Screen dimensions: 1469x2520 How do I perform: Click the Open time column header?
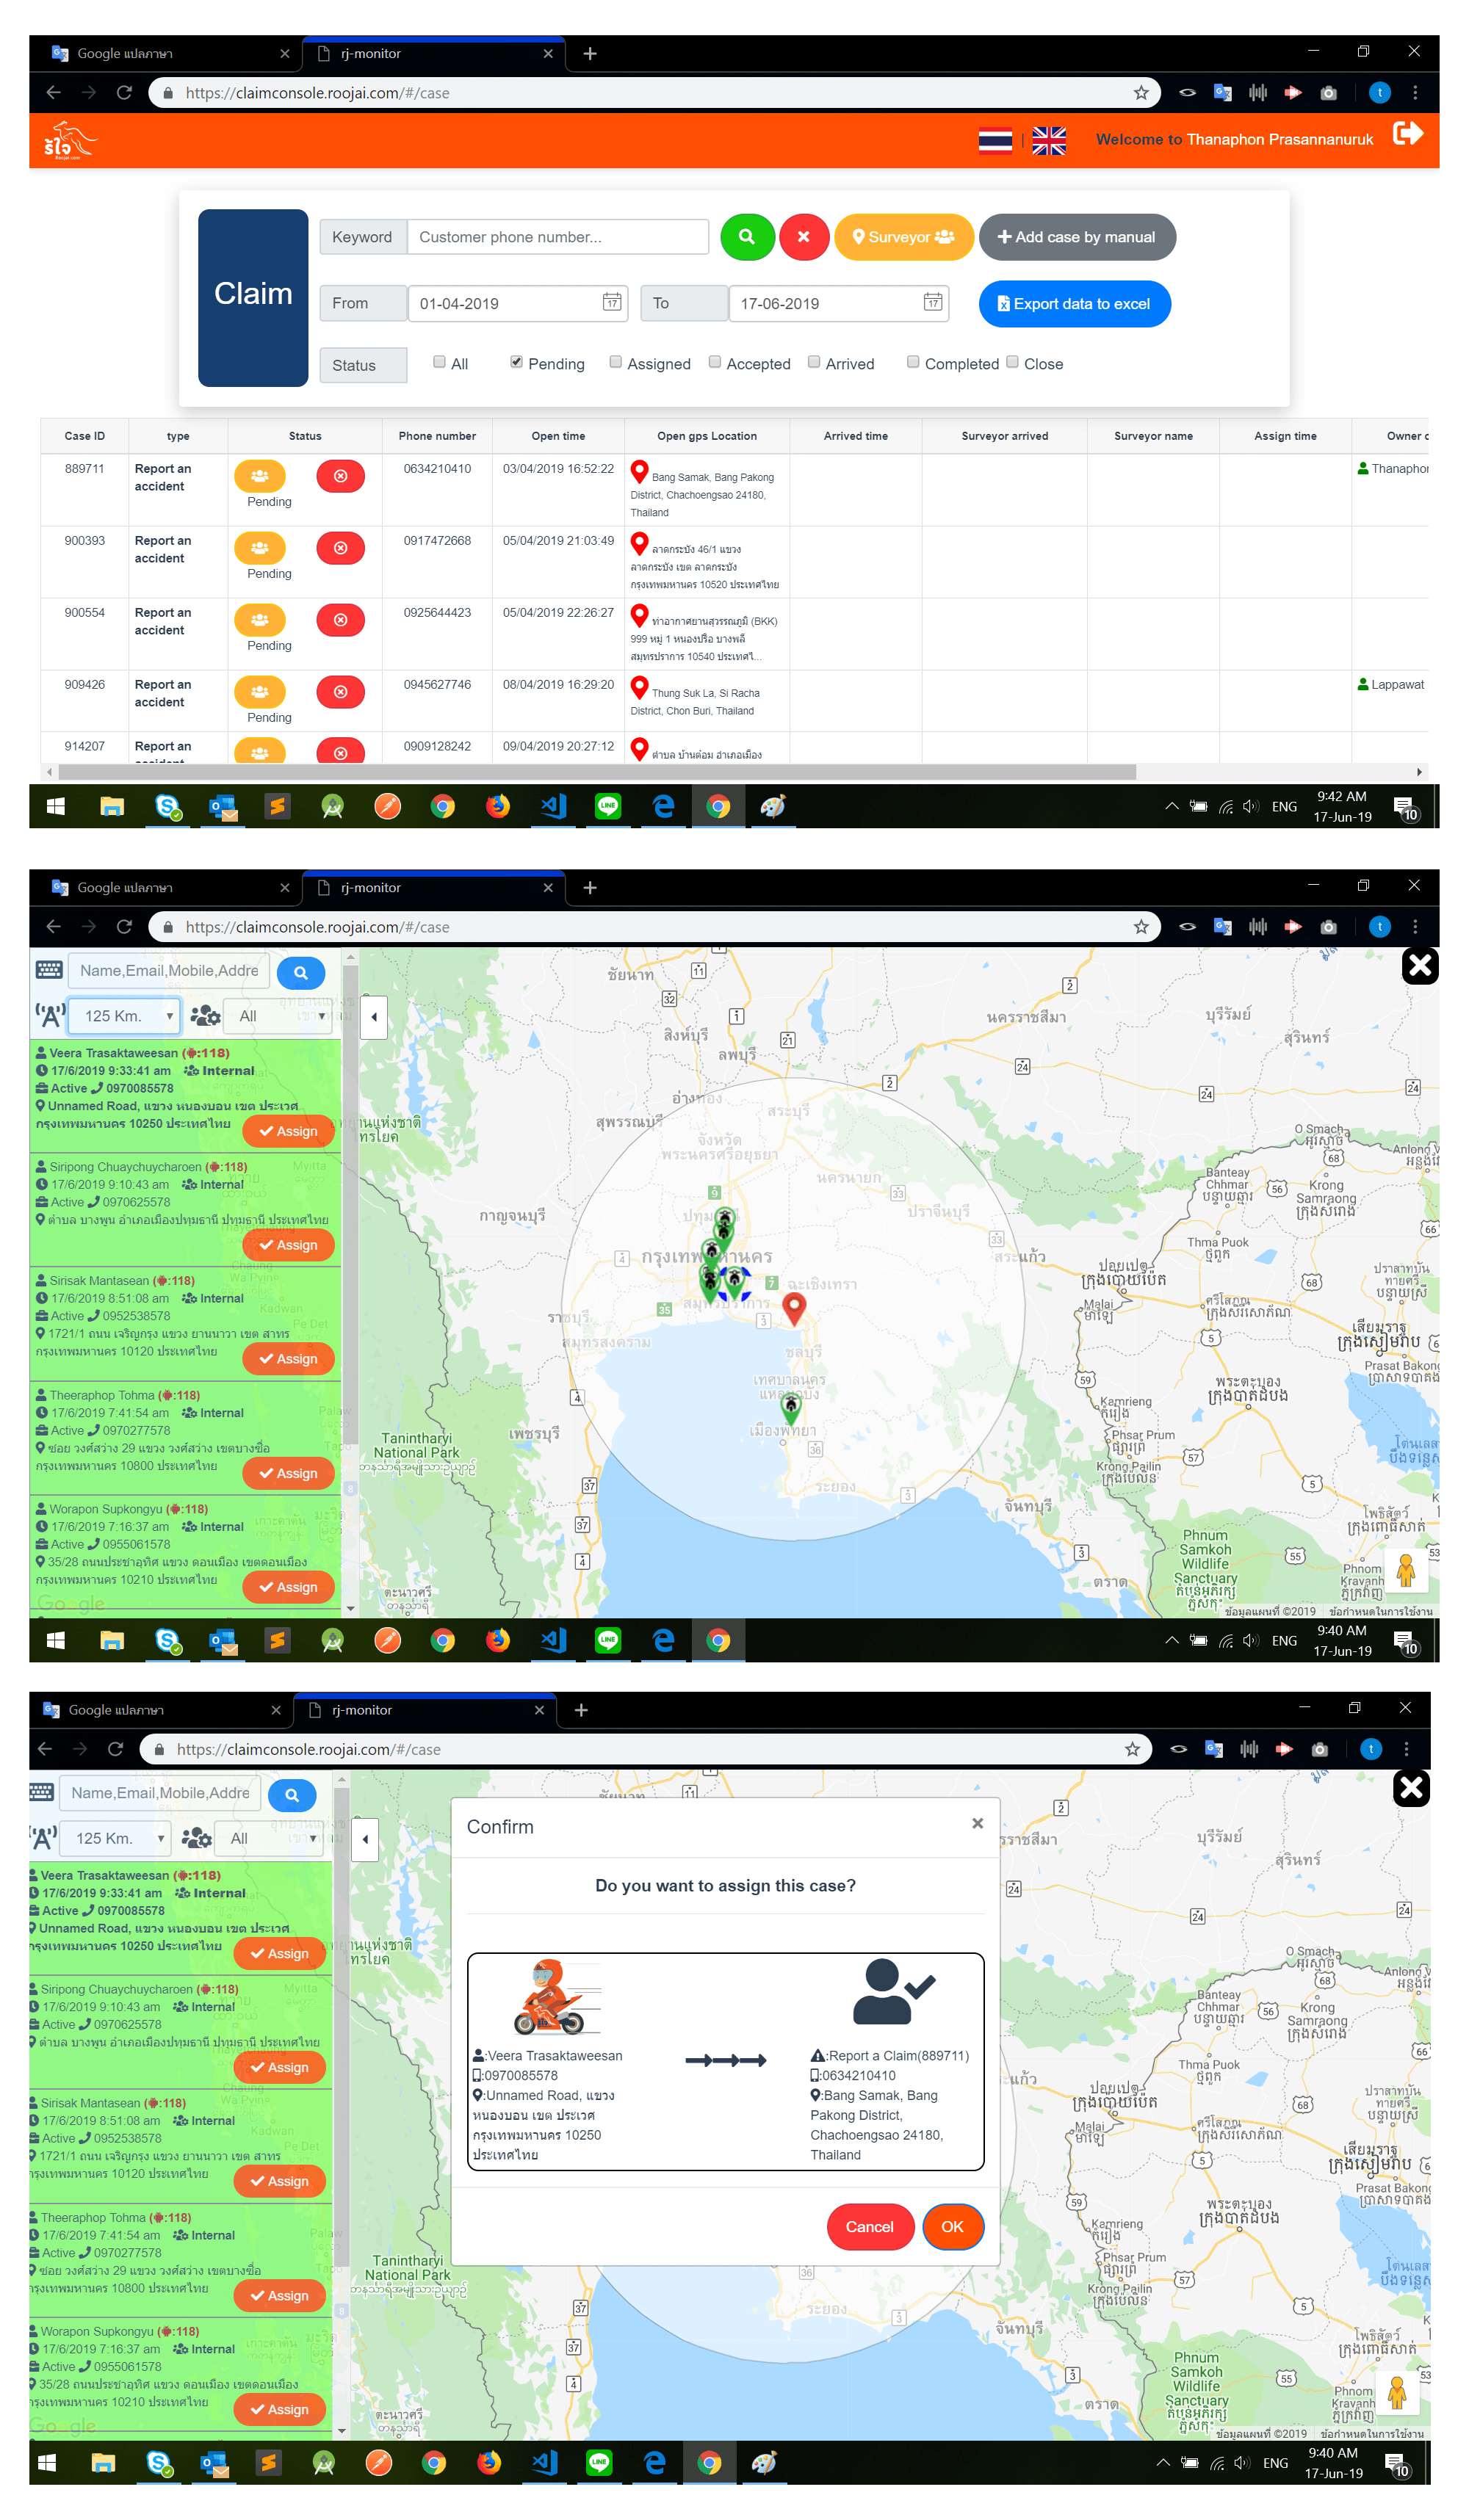(558, 436)
